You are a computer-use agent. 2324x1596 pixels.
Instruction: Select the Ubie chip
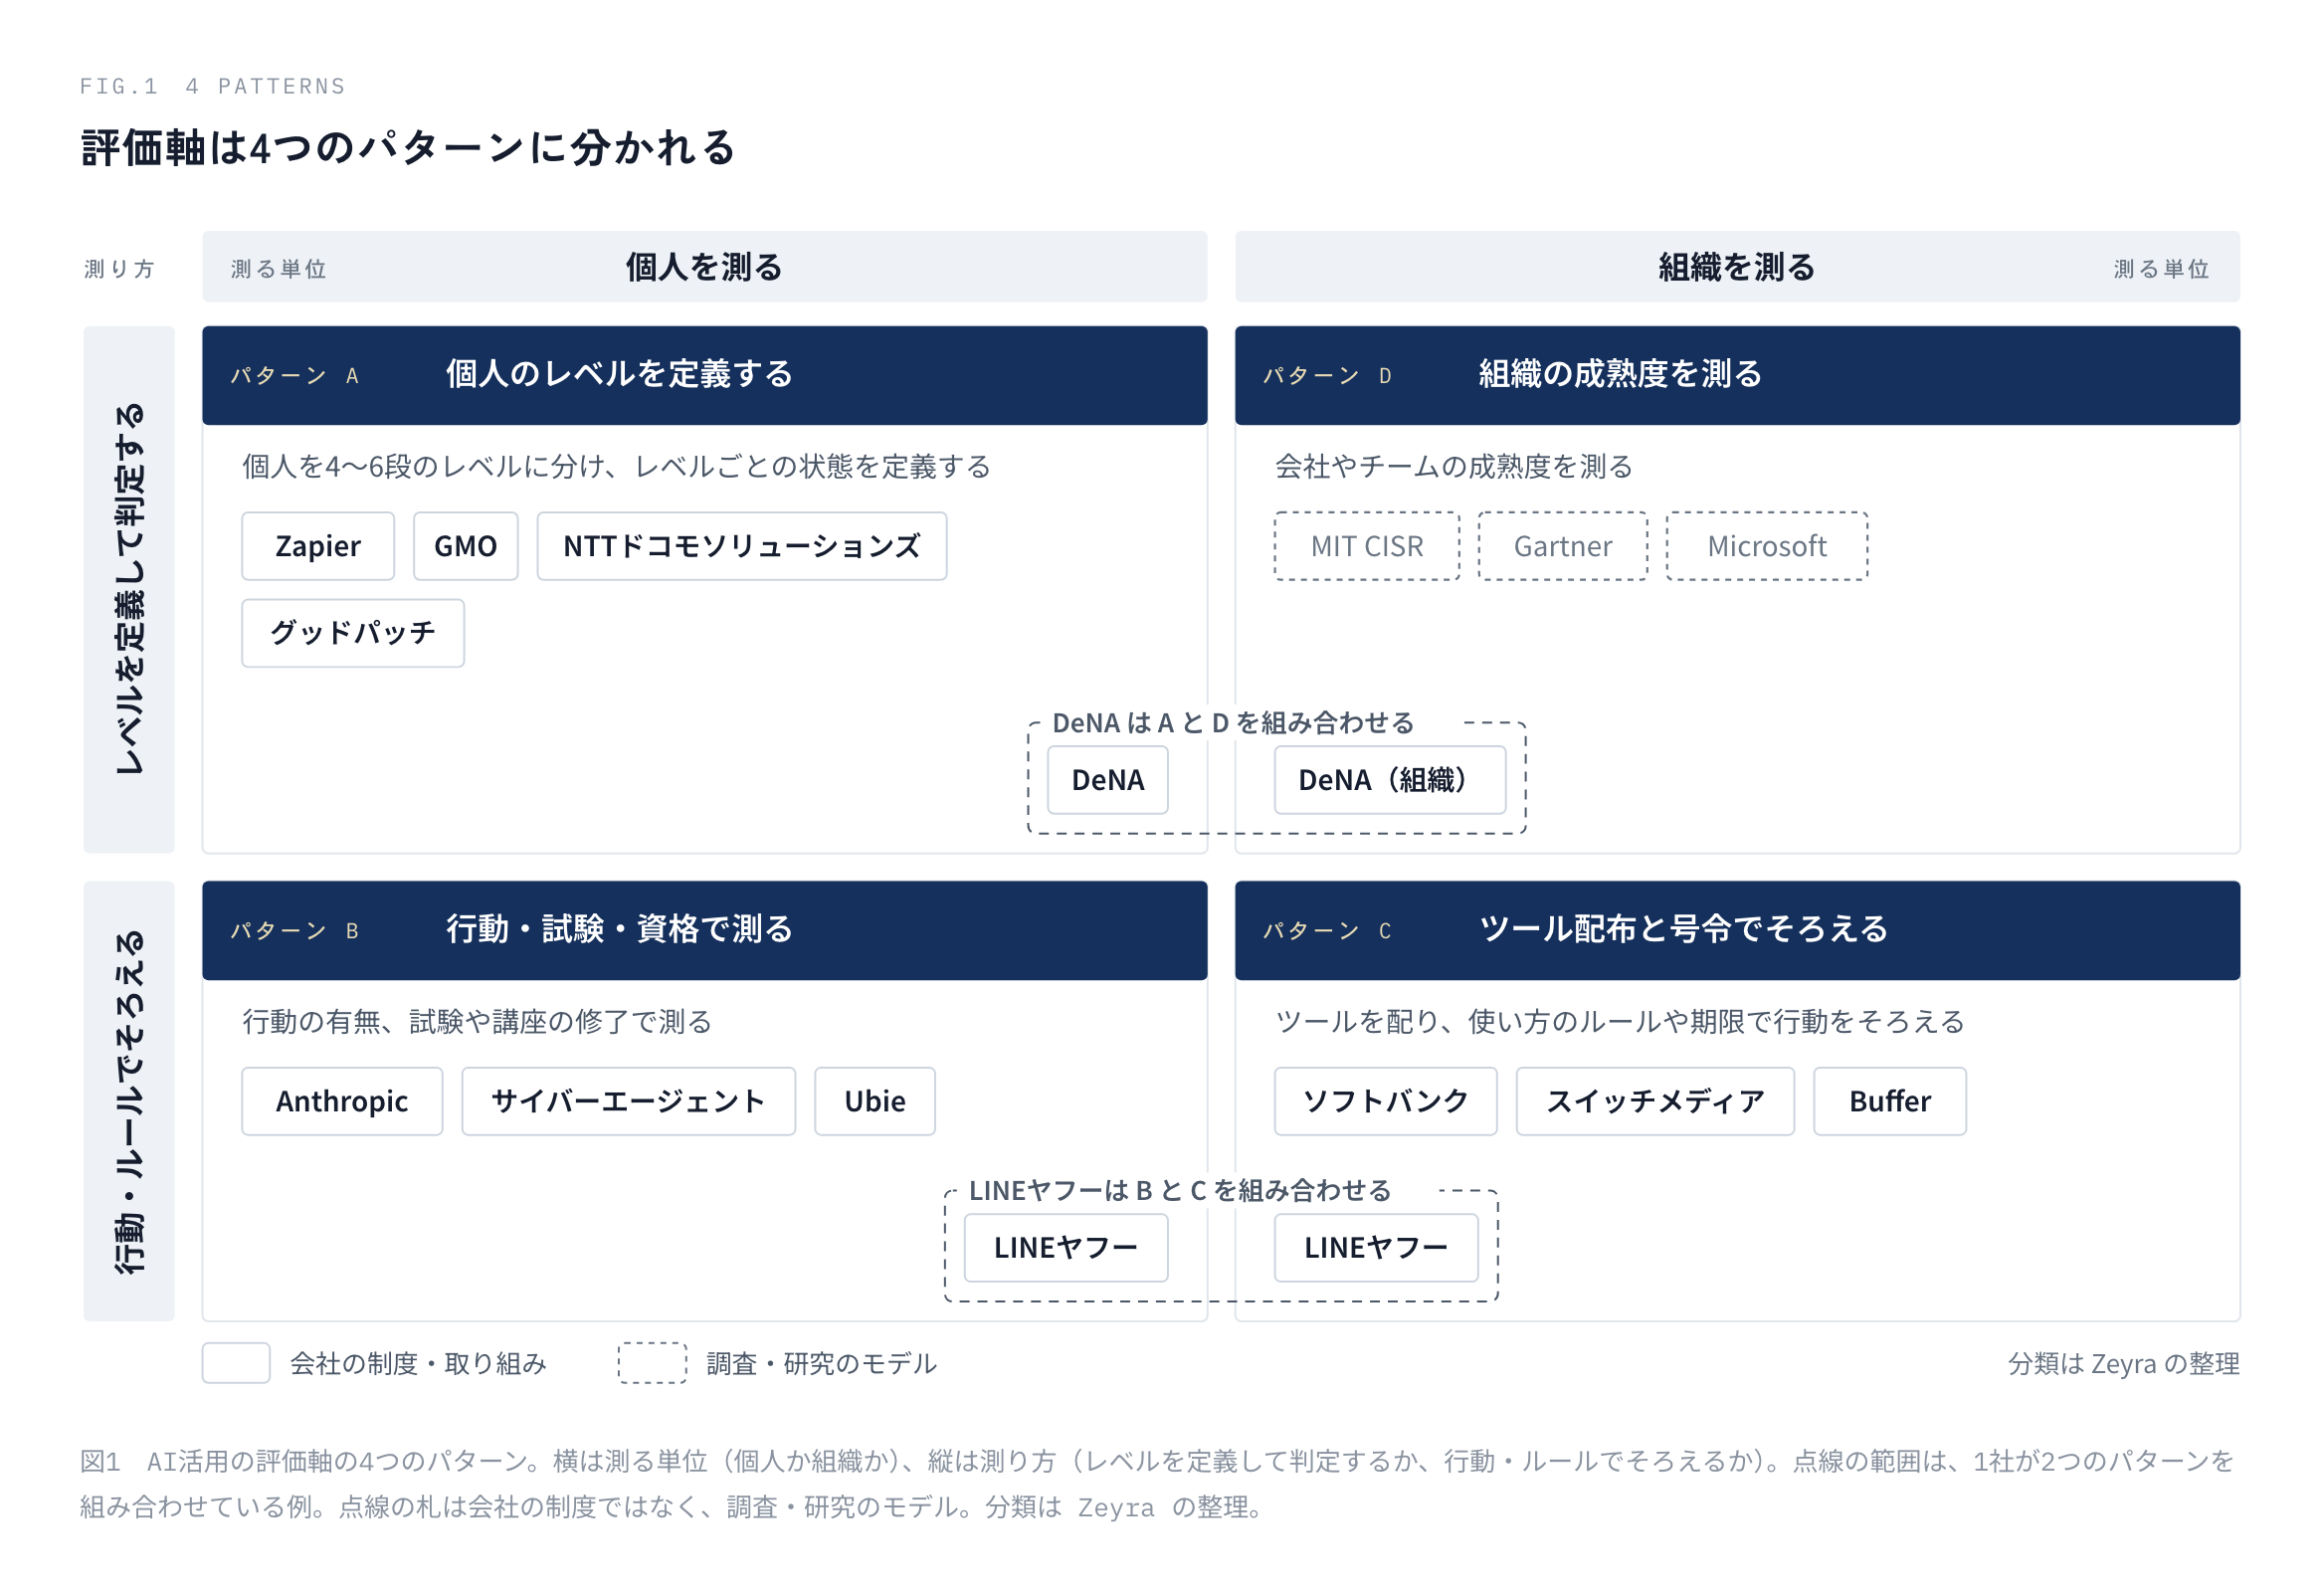pyautogui.click(x=875, y=1101)
